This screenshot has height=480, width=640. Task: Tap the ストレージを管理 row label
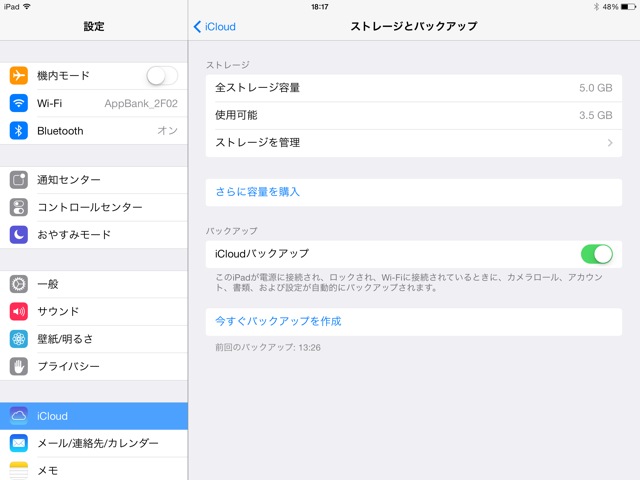258,142
